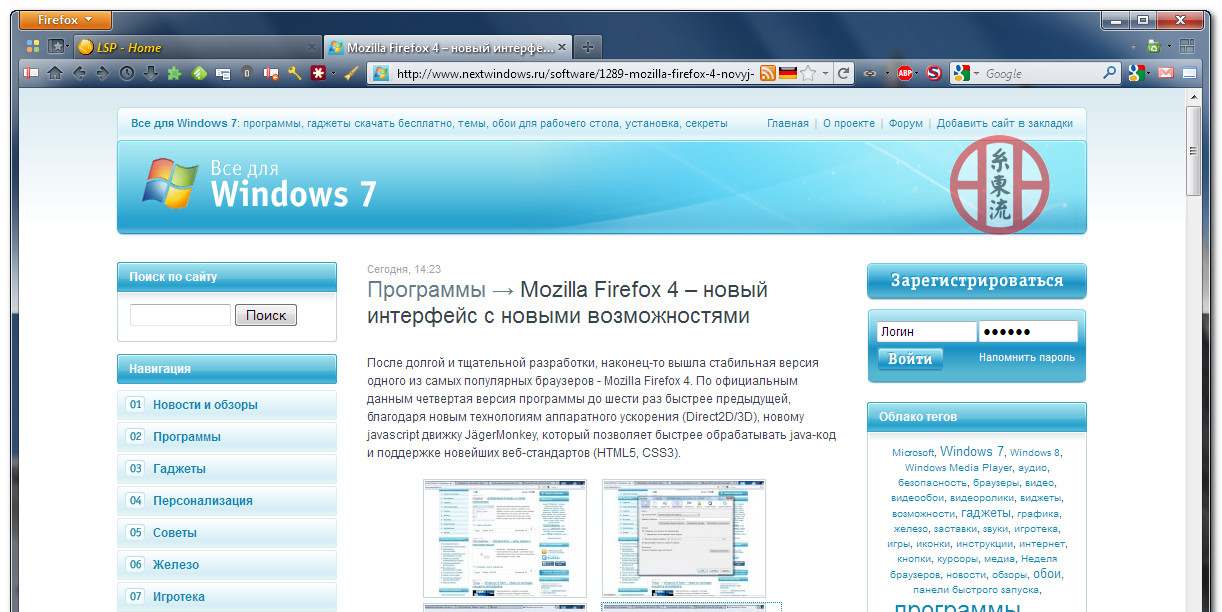Click the red-white flag icon at toolbar start
The height and width of the screenshot is (612, 1222).
click(x=31, y=73)
